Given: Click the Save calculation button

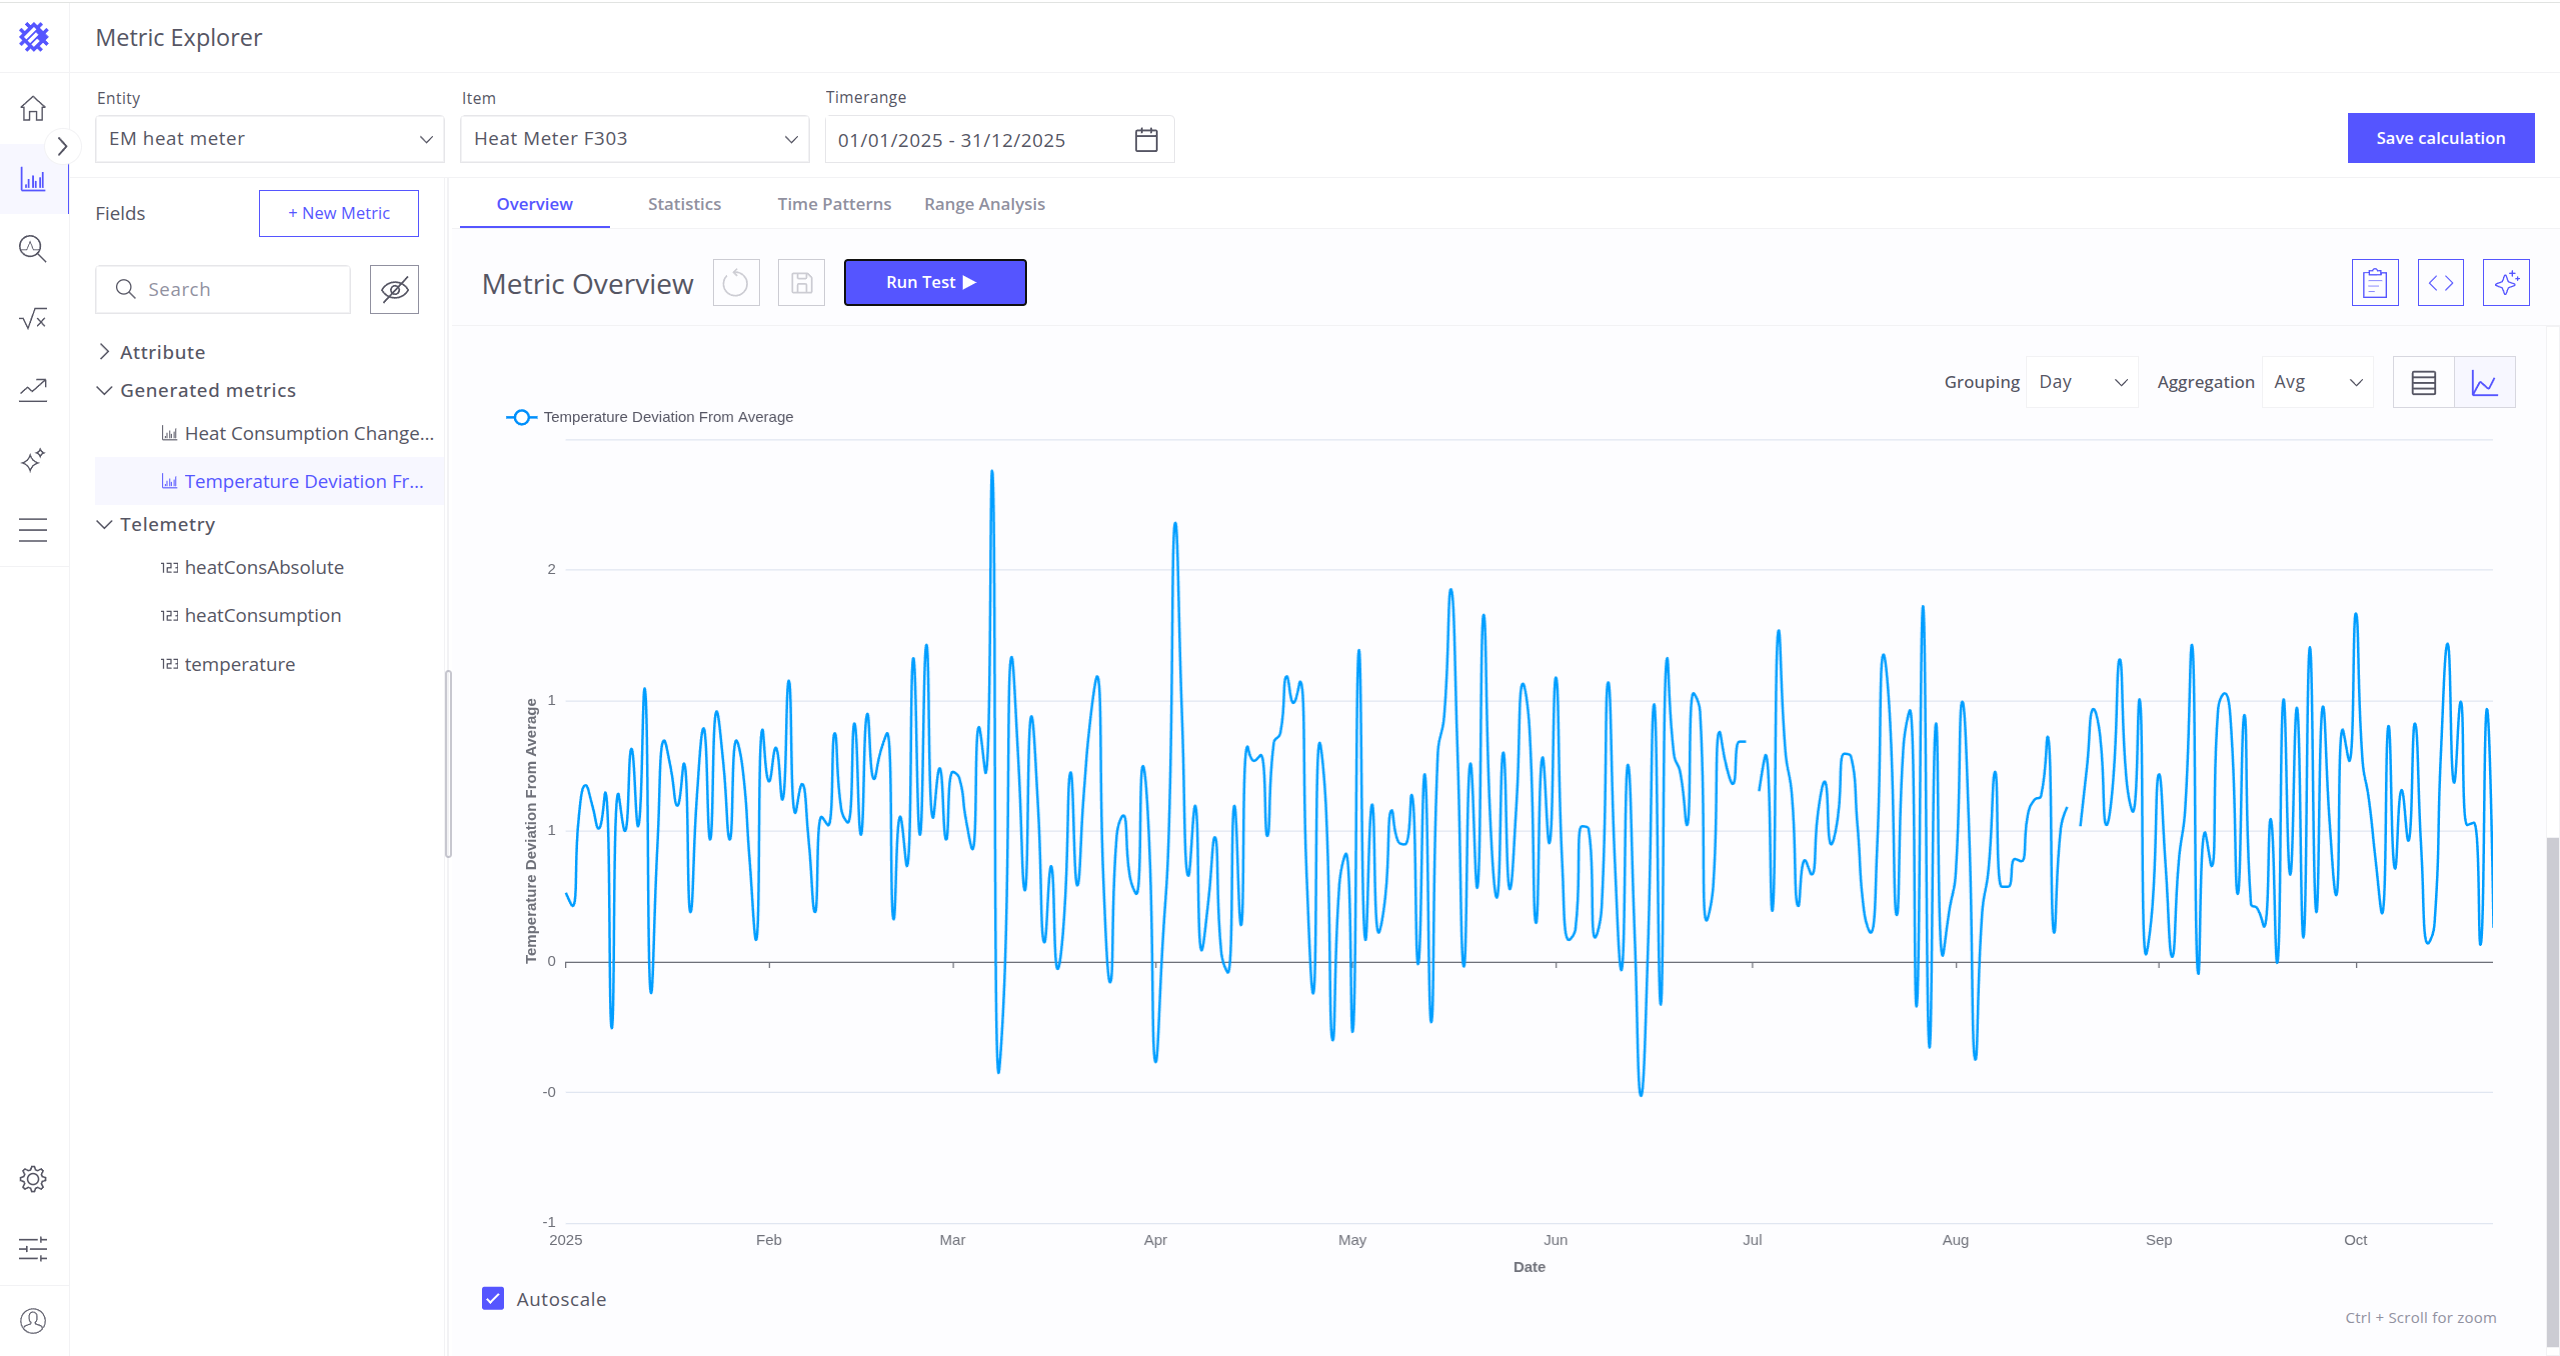Looking at the screenshot, I should point(2440,138).
